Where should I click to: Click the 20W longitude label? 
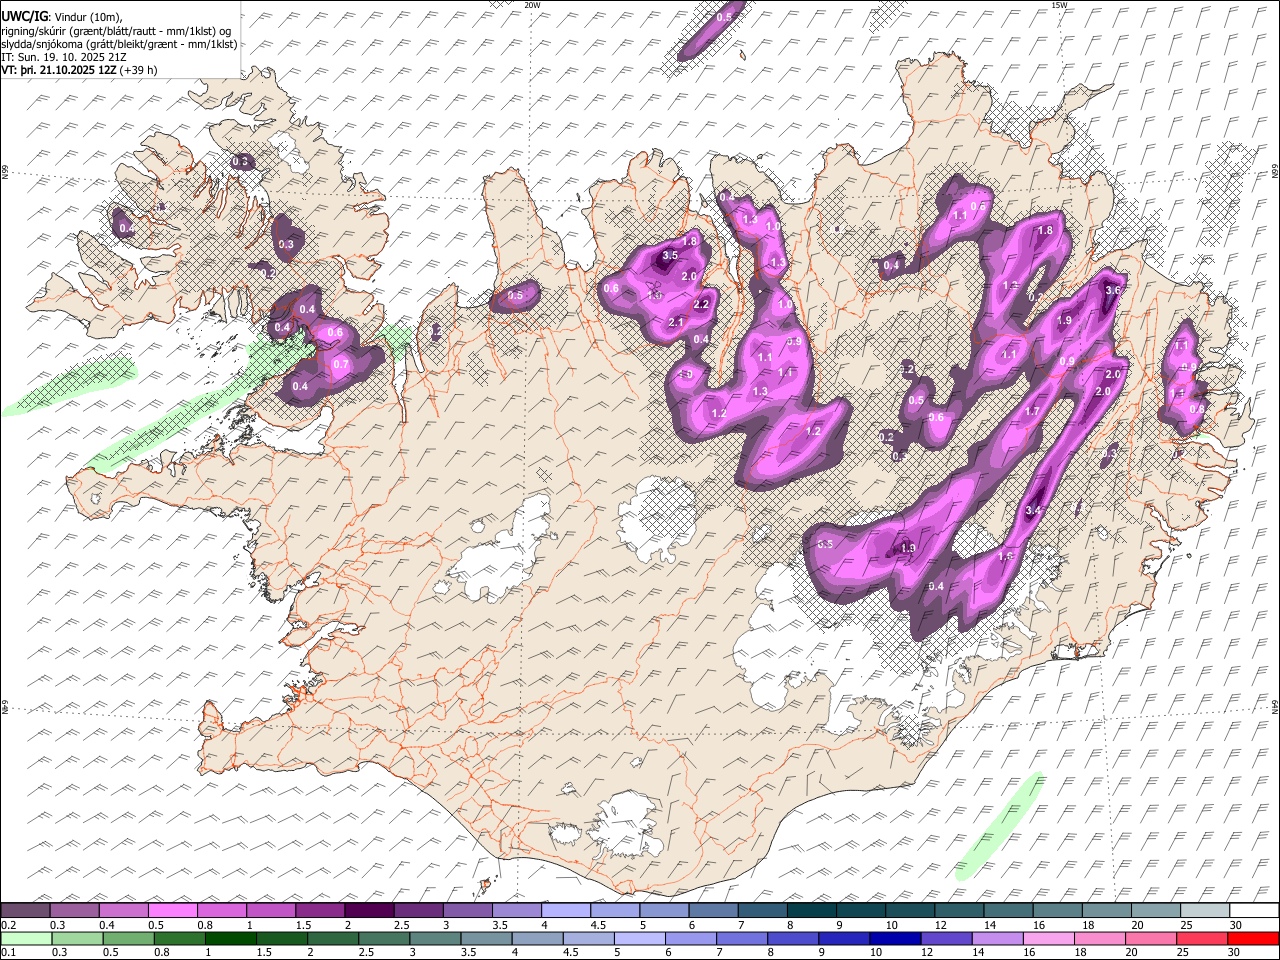[532, 5]
